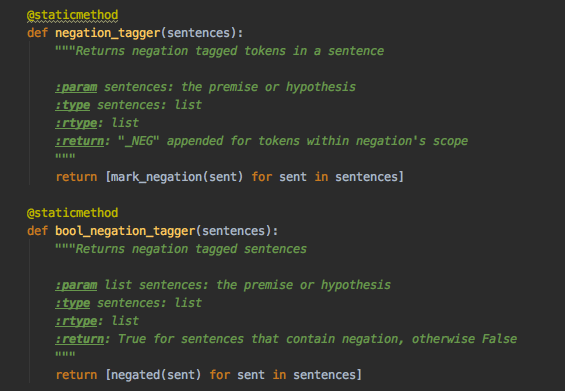Click the :rtype tag in negation_tagger docstring
The height and width of the screenshot is (391, 565).
(76, 123)
